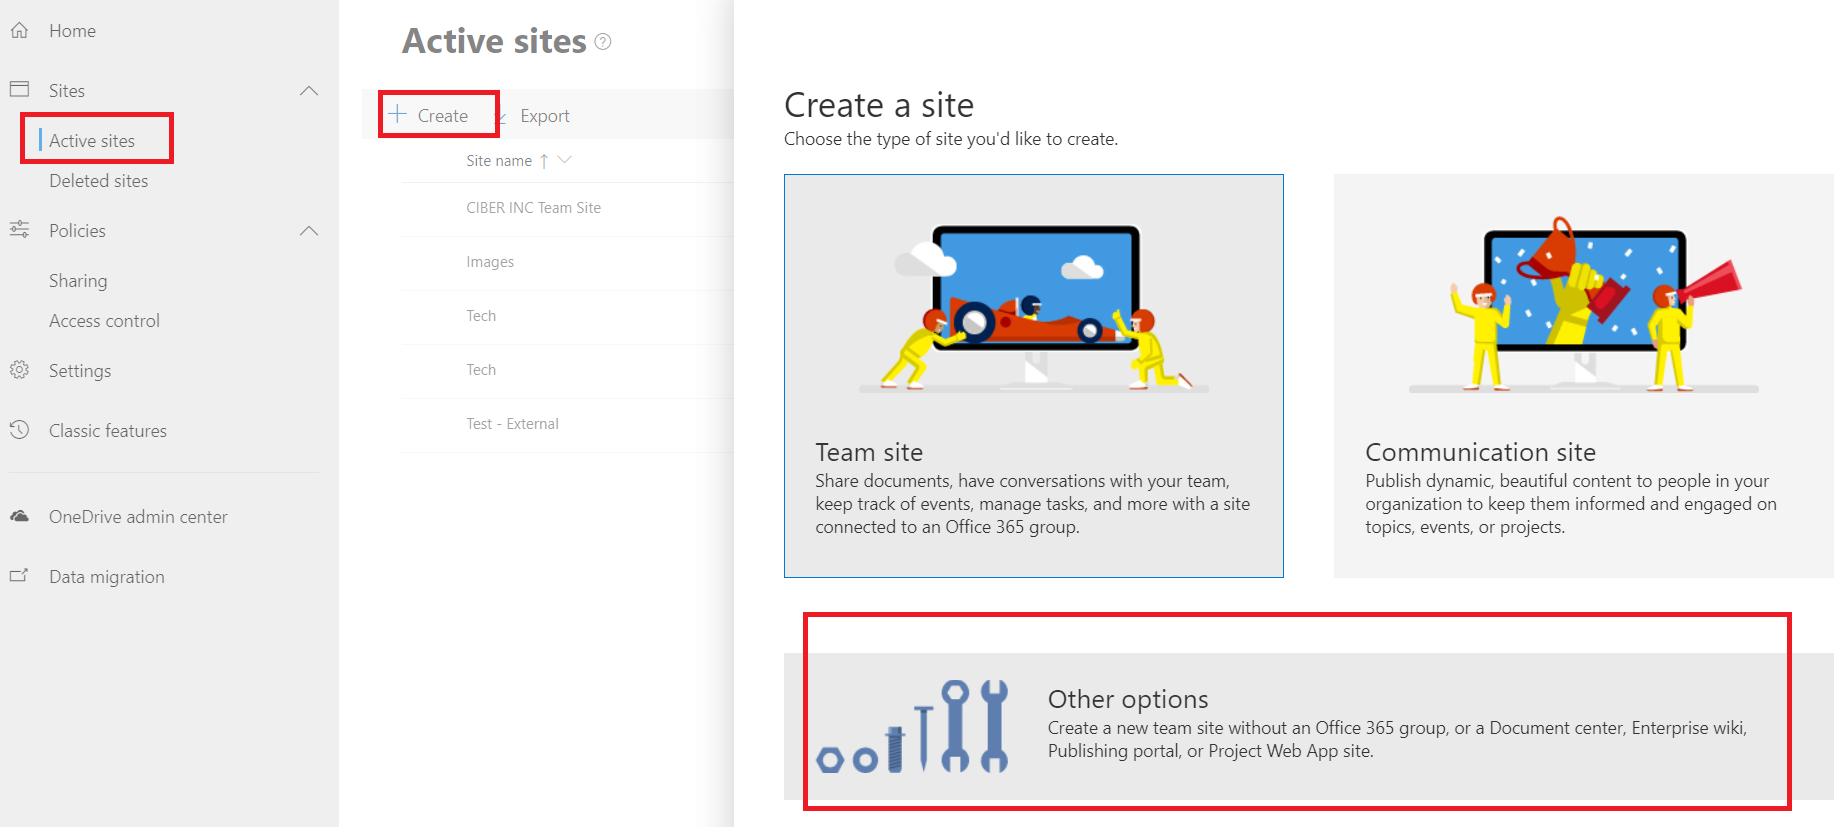Open the Sharing policies page

point(78,281)
